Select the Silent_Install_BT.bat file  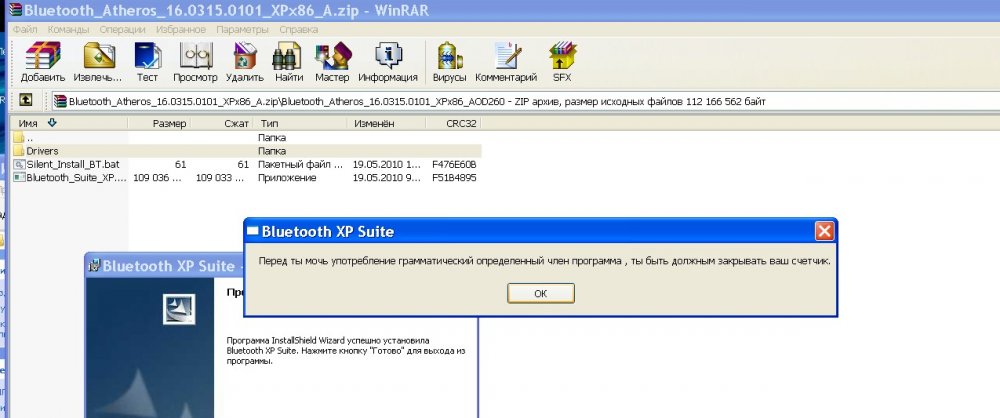pos(65,164)
